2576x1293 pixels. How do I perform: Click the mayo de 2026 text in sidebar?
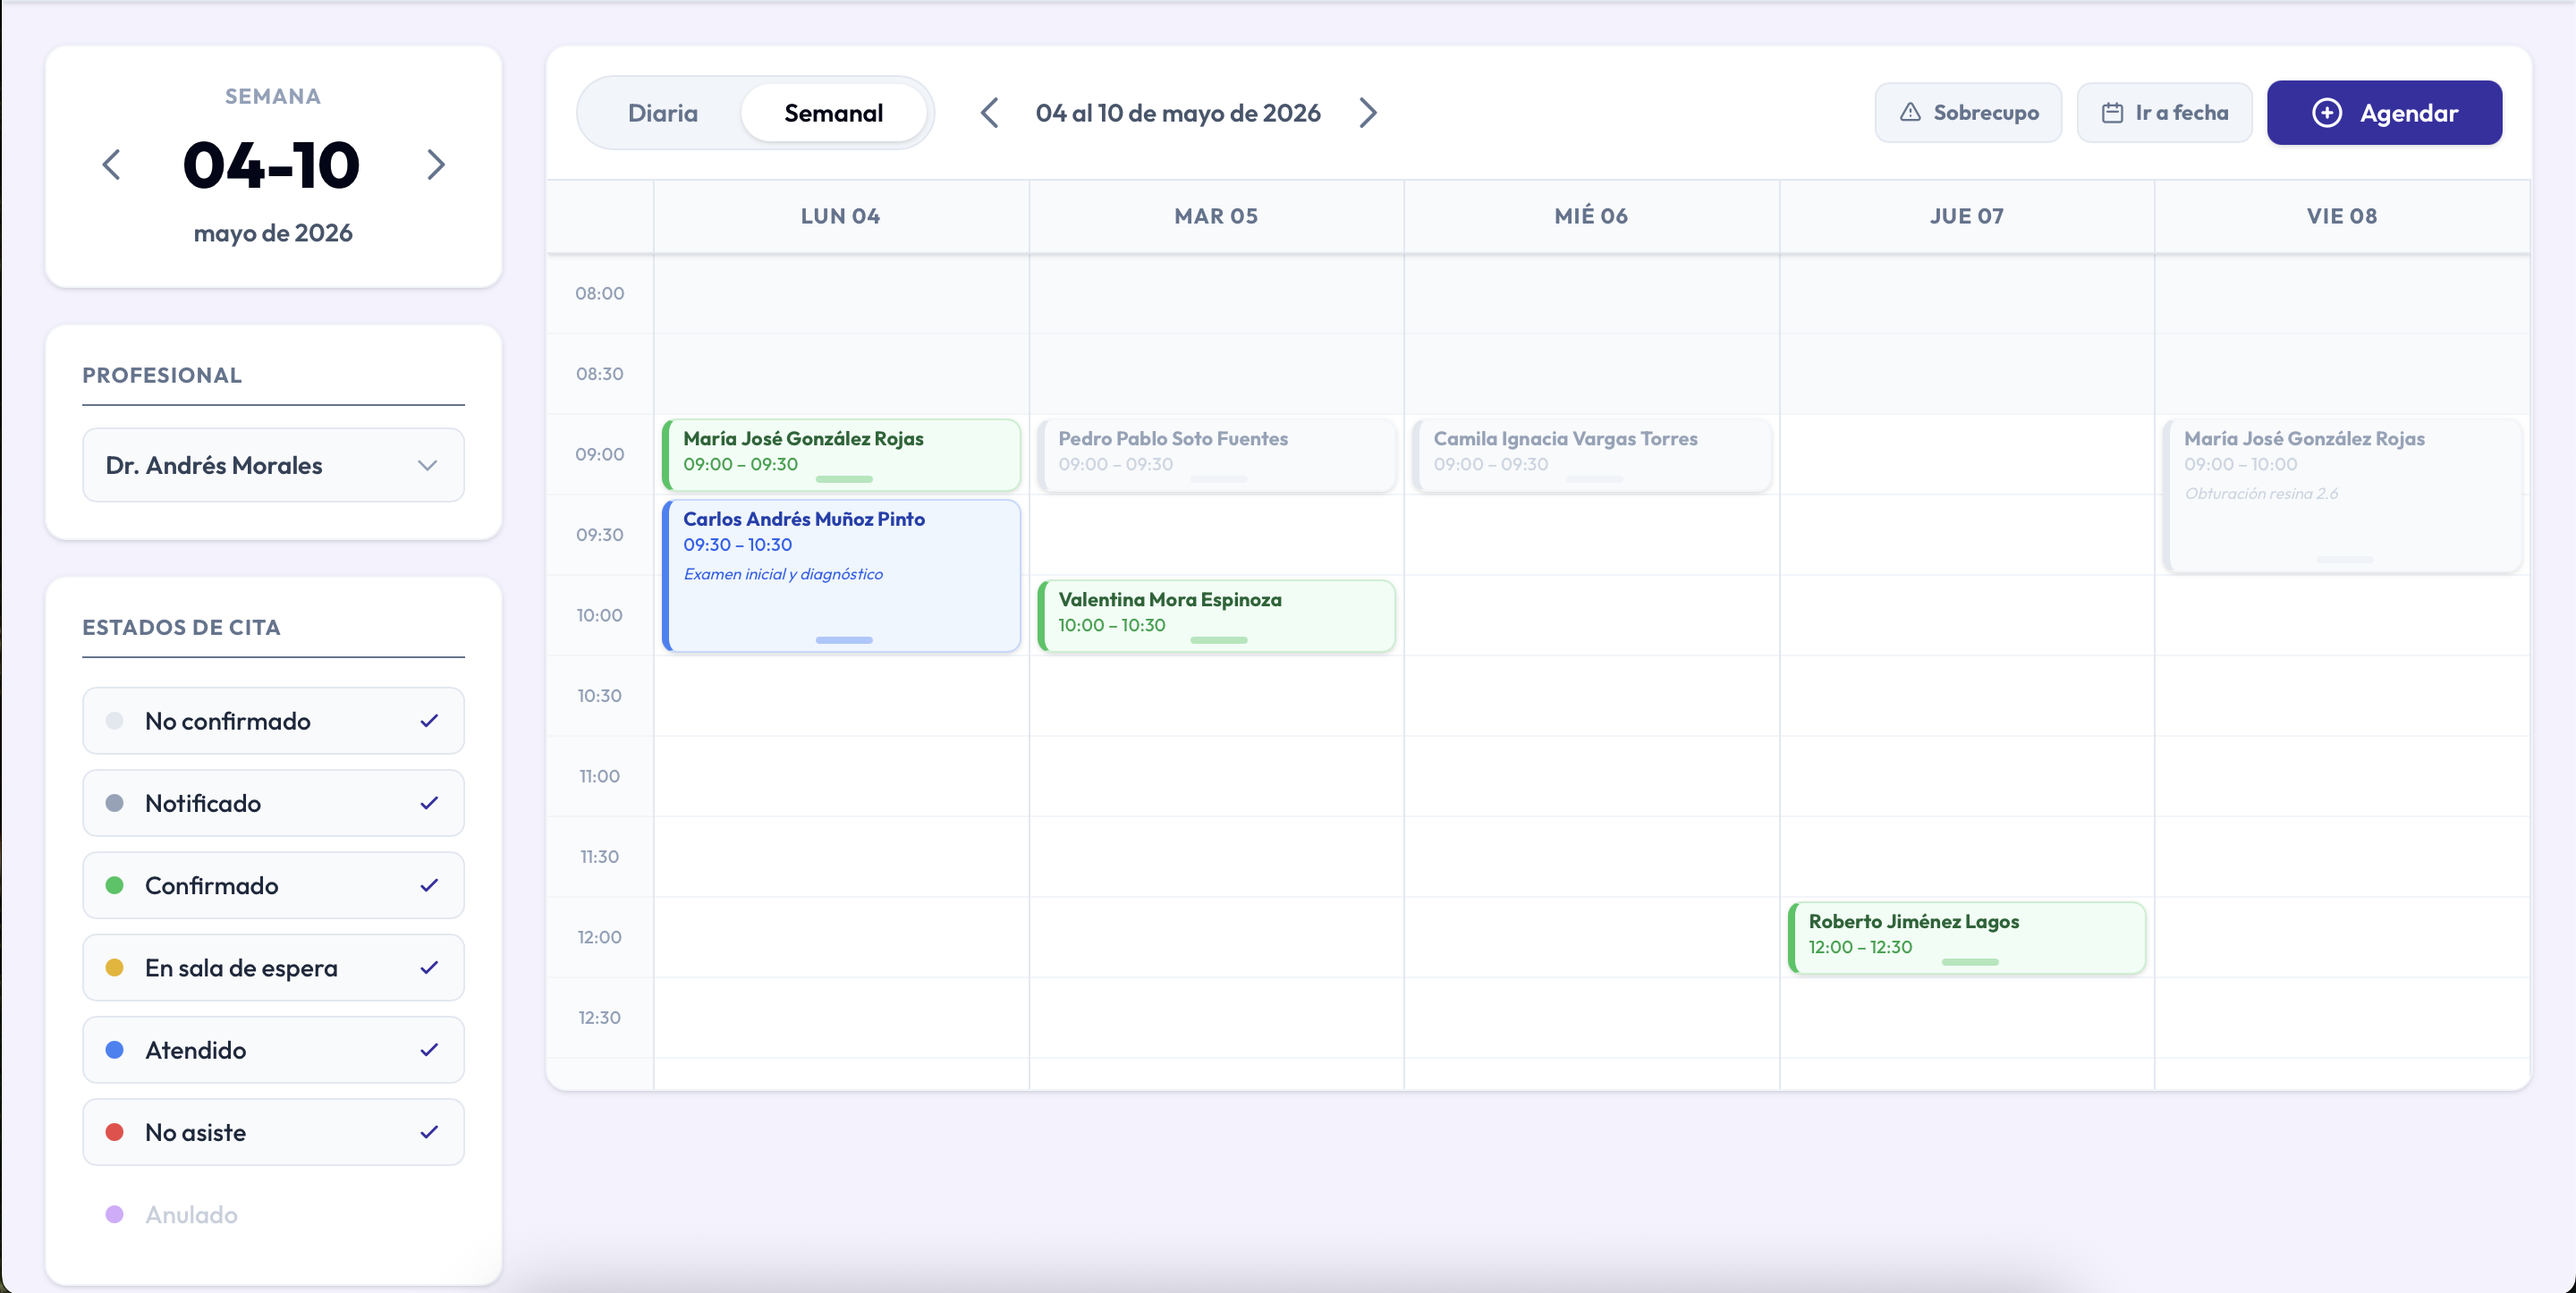coord(273,233)
